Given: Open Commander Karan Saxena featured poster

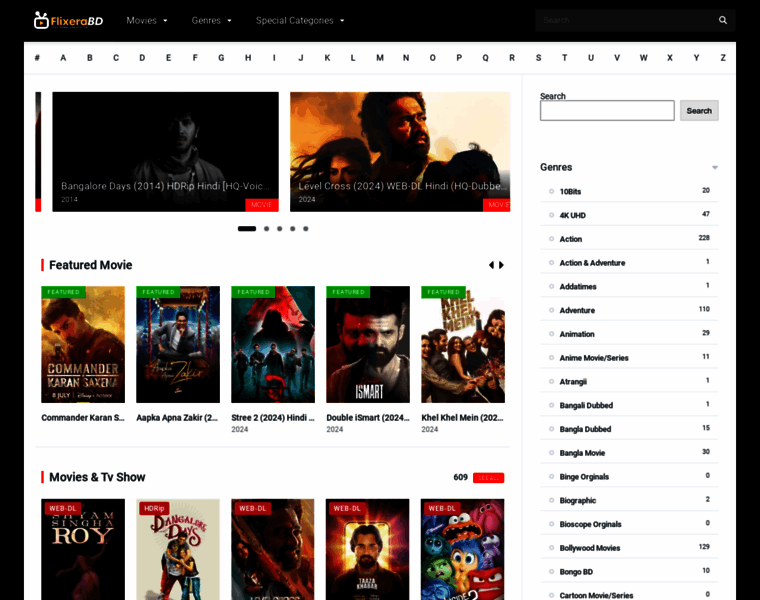Looking at the screenshot, I should [83, 344].
